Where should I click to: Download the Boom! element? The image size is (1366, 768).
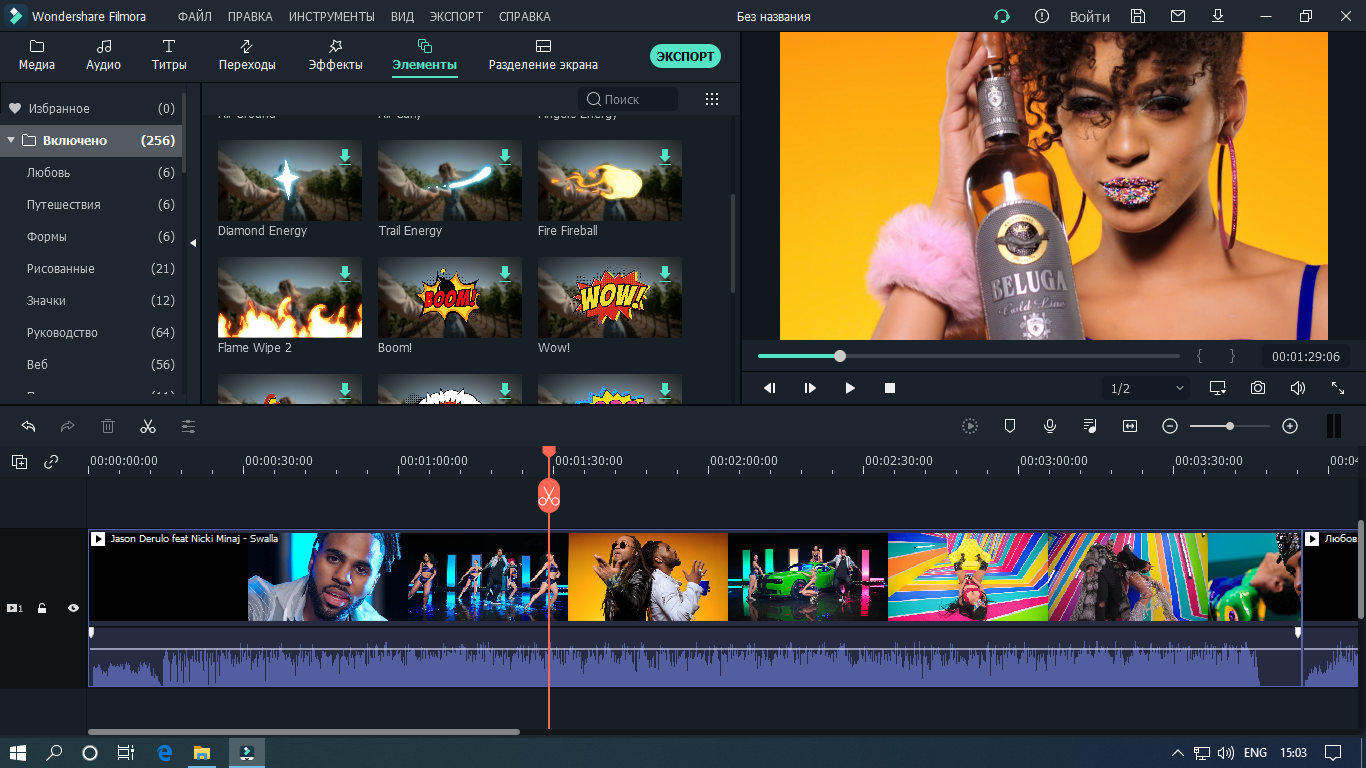pyautogui.click(x=505, y=273)
